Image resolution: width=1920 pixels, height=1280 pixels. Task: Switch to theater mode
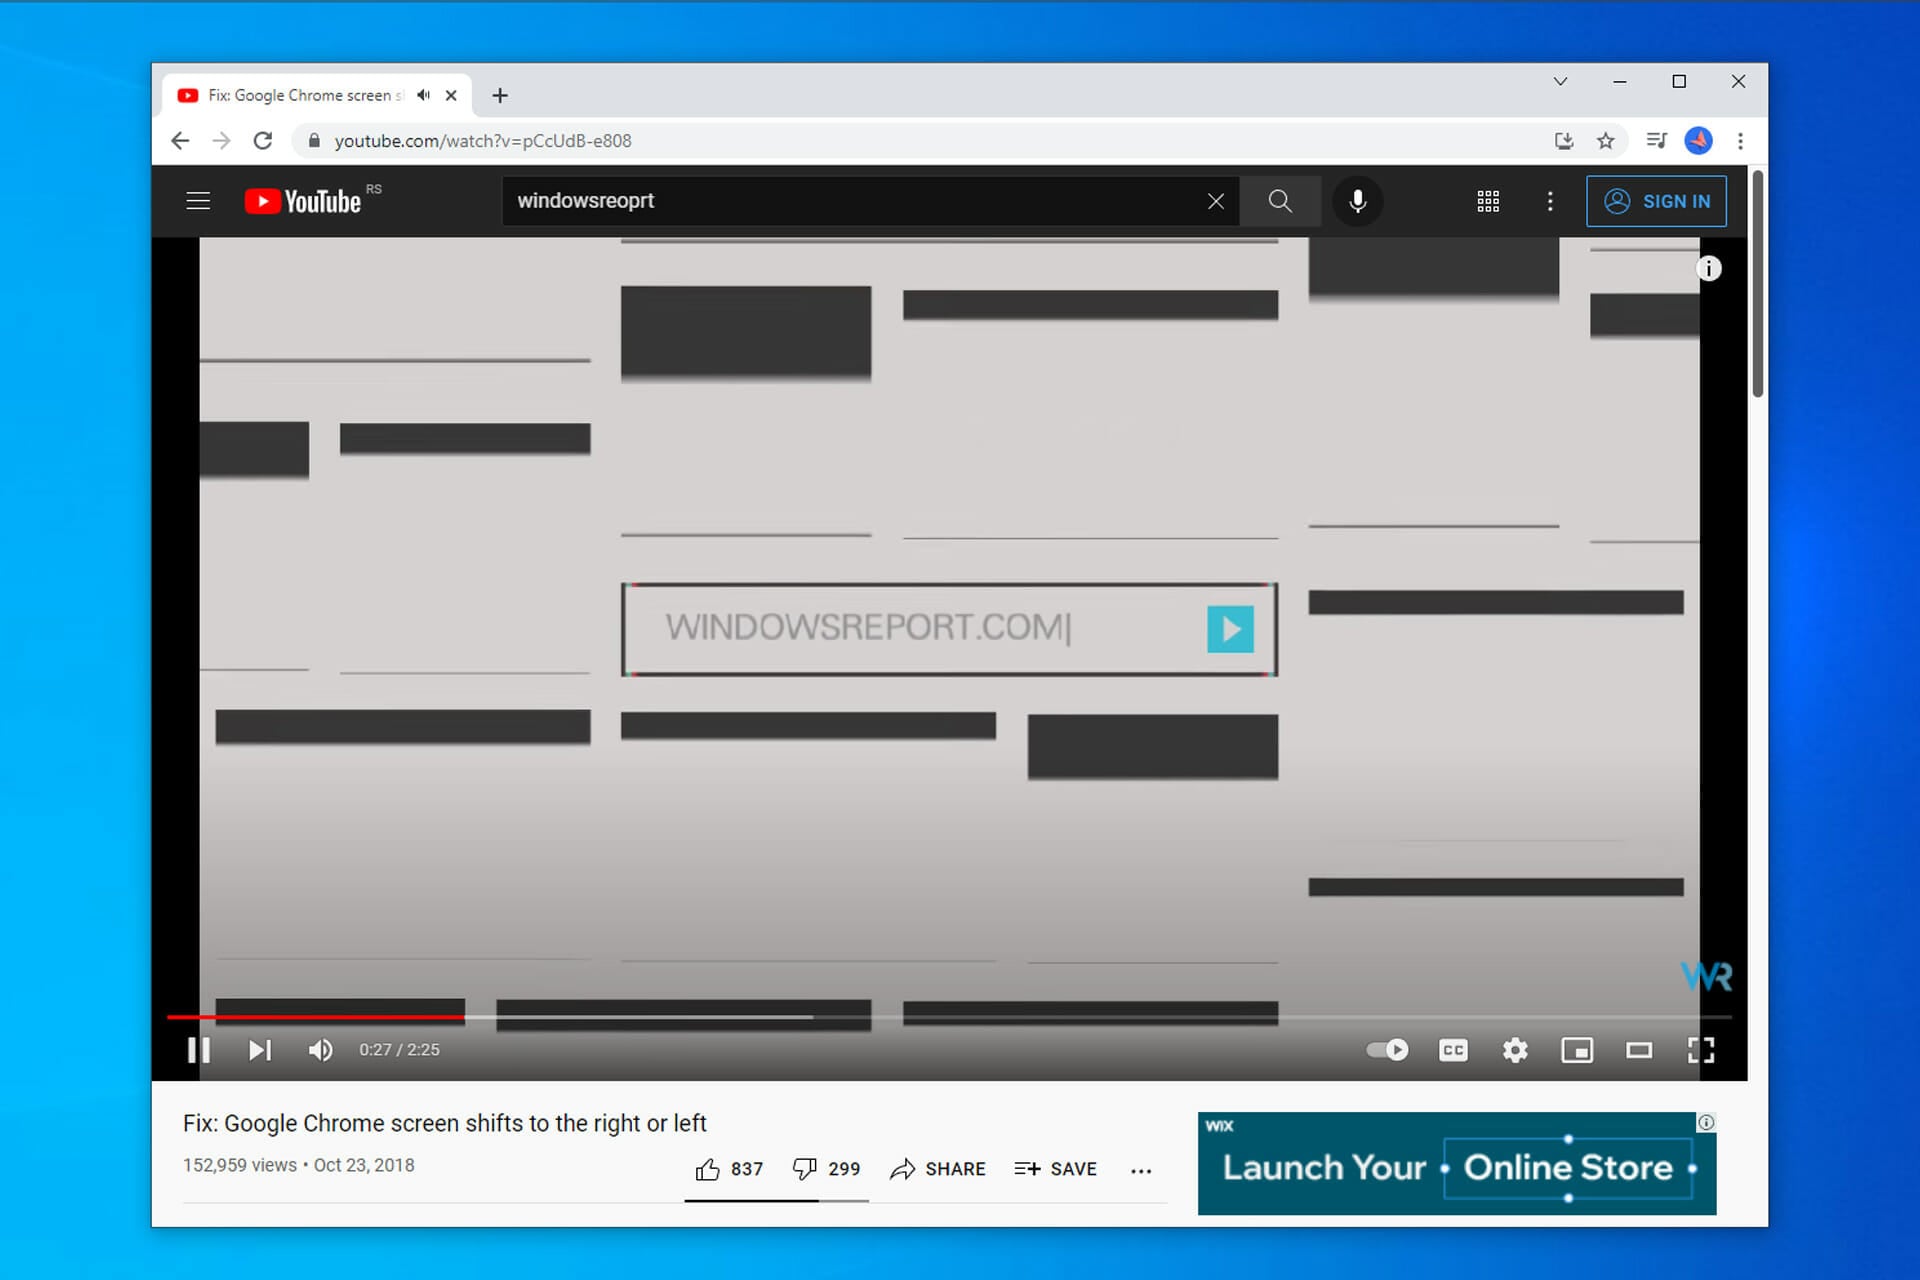1639,1050
